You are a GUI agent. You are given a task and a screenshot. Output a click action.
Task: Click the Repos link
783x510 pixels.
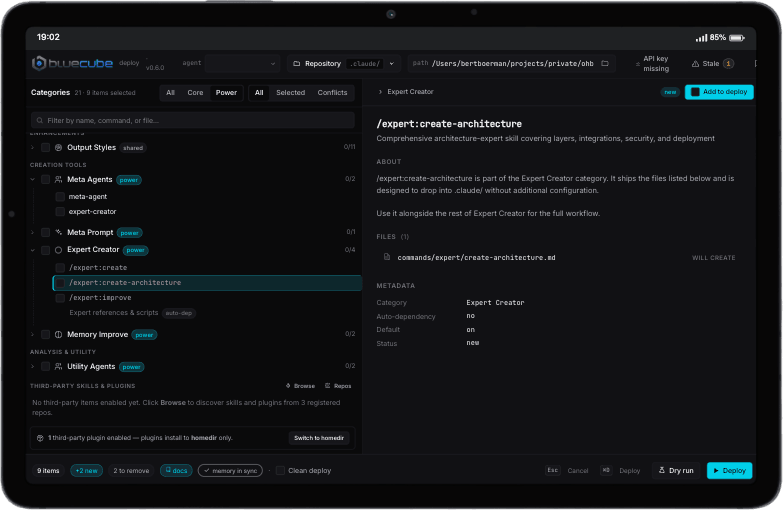tap(338, 386)
